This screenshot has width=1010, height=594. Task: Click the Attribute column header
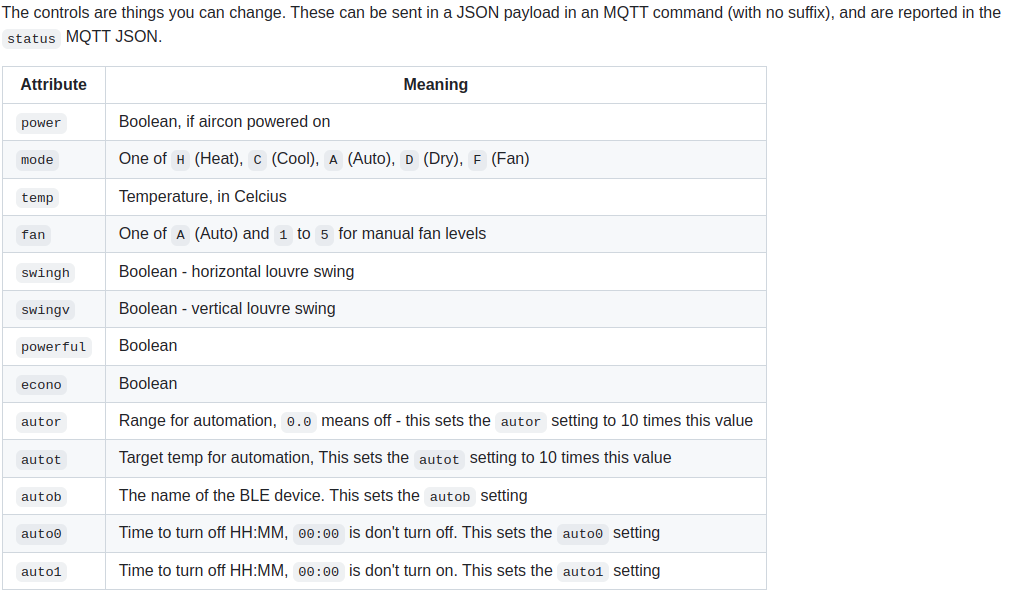tap(54, 85)
